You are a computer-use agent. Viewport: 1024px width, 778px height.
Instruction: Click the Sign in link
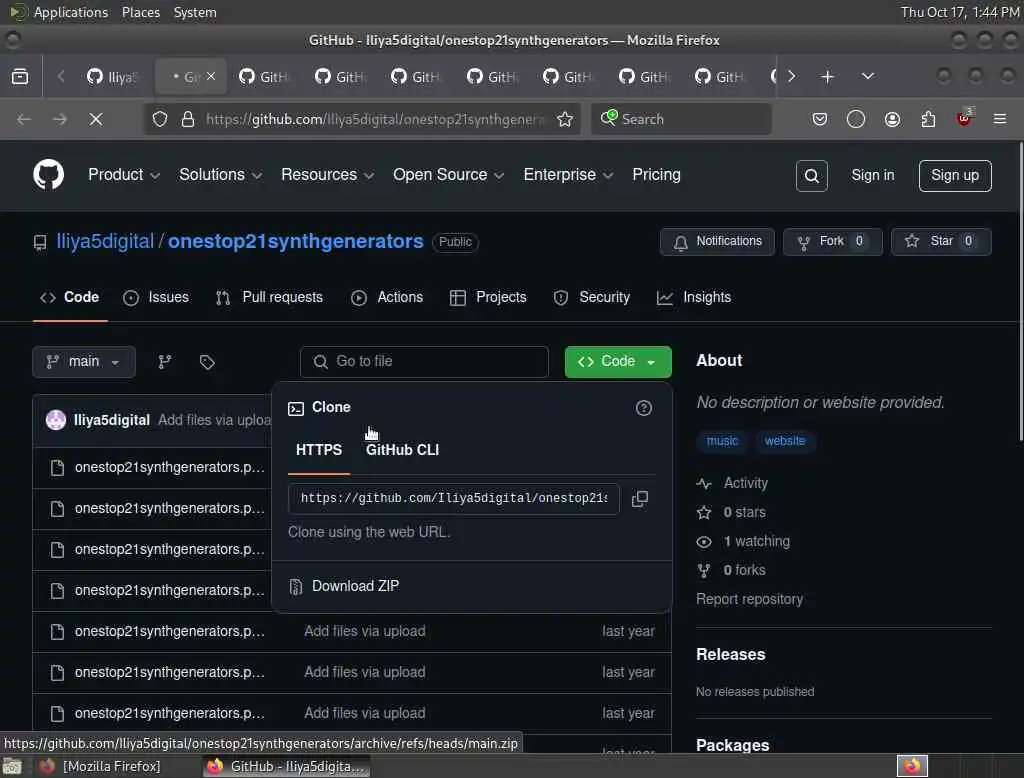872,175
